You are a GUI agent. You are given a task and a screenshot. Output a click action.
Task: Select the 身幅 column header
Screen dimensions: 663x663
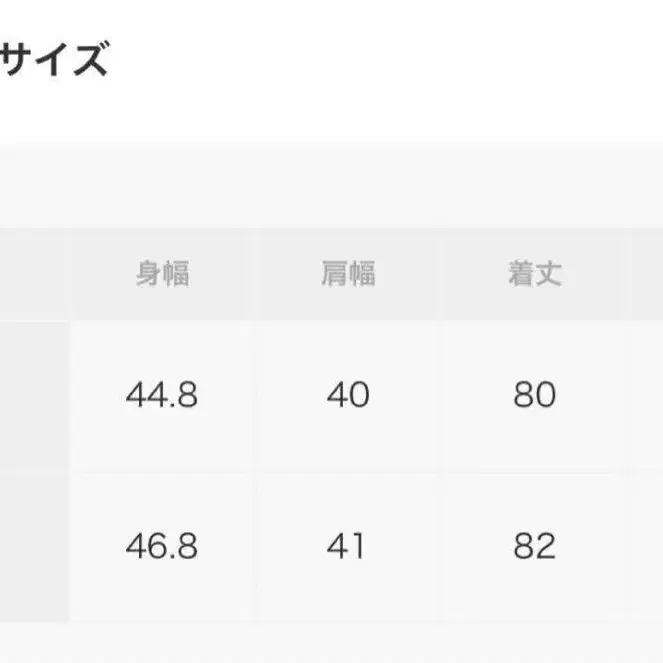[x=162, y=274]
